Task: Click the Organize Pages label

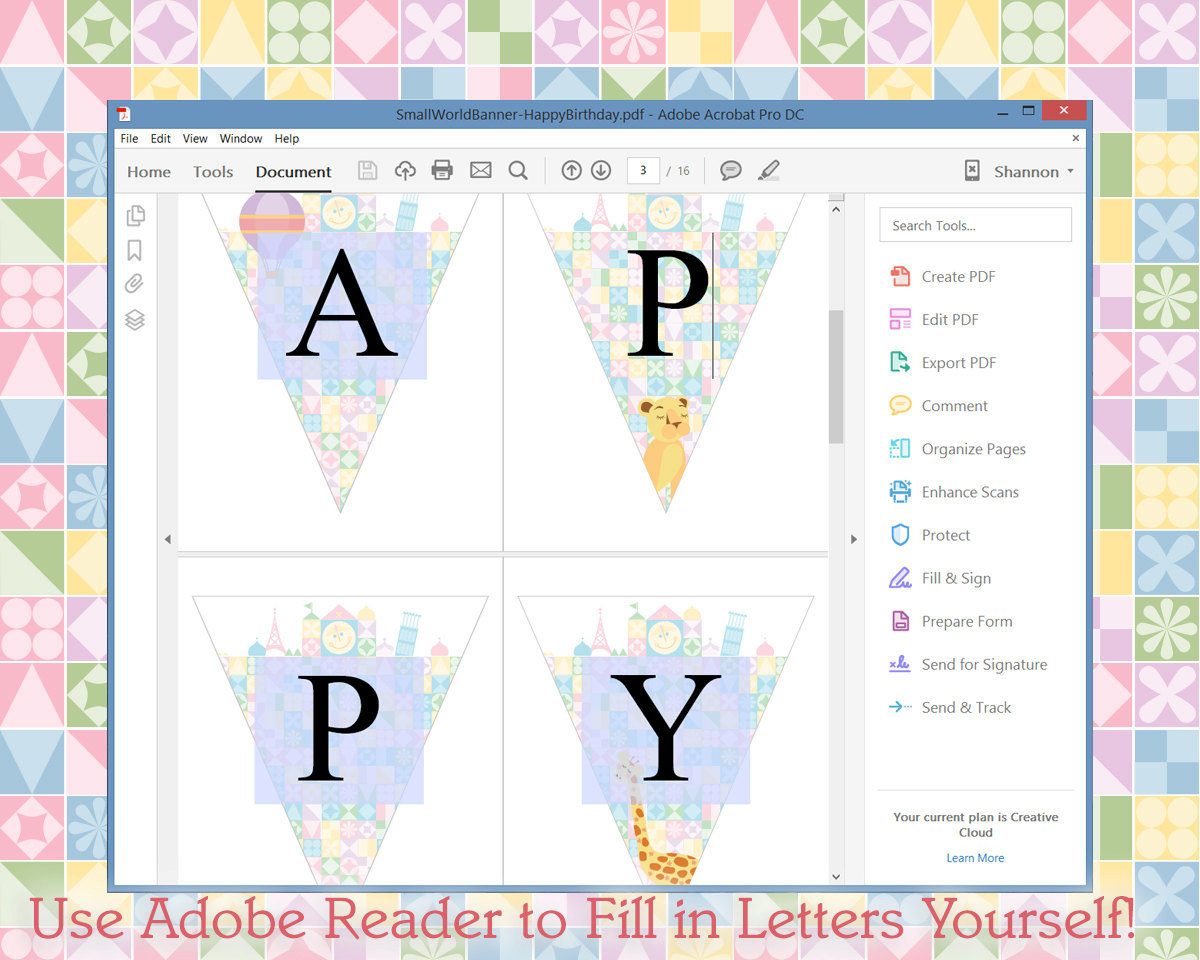Action: pos(974,449)
